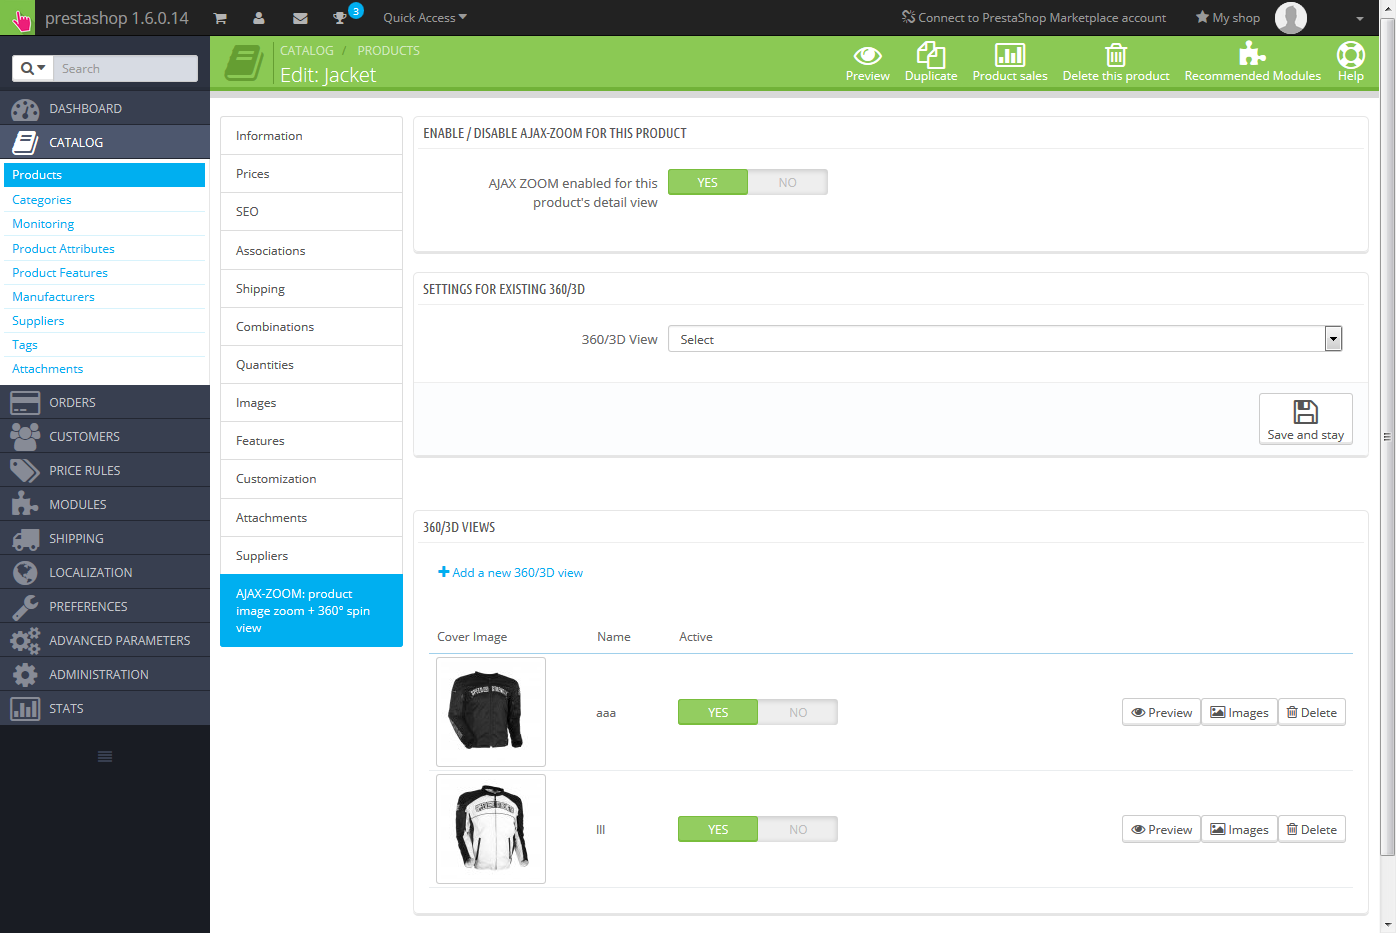1396x933 pixels.
Task: Open the Combinations product tab
Action: click(275, 327)
